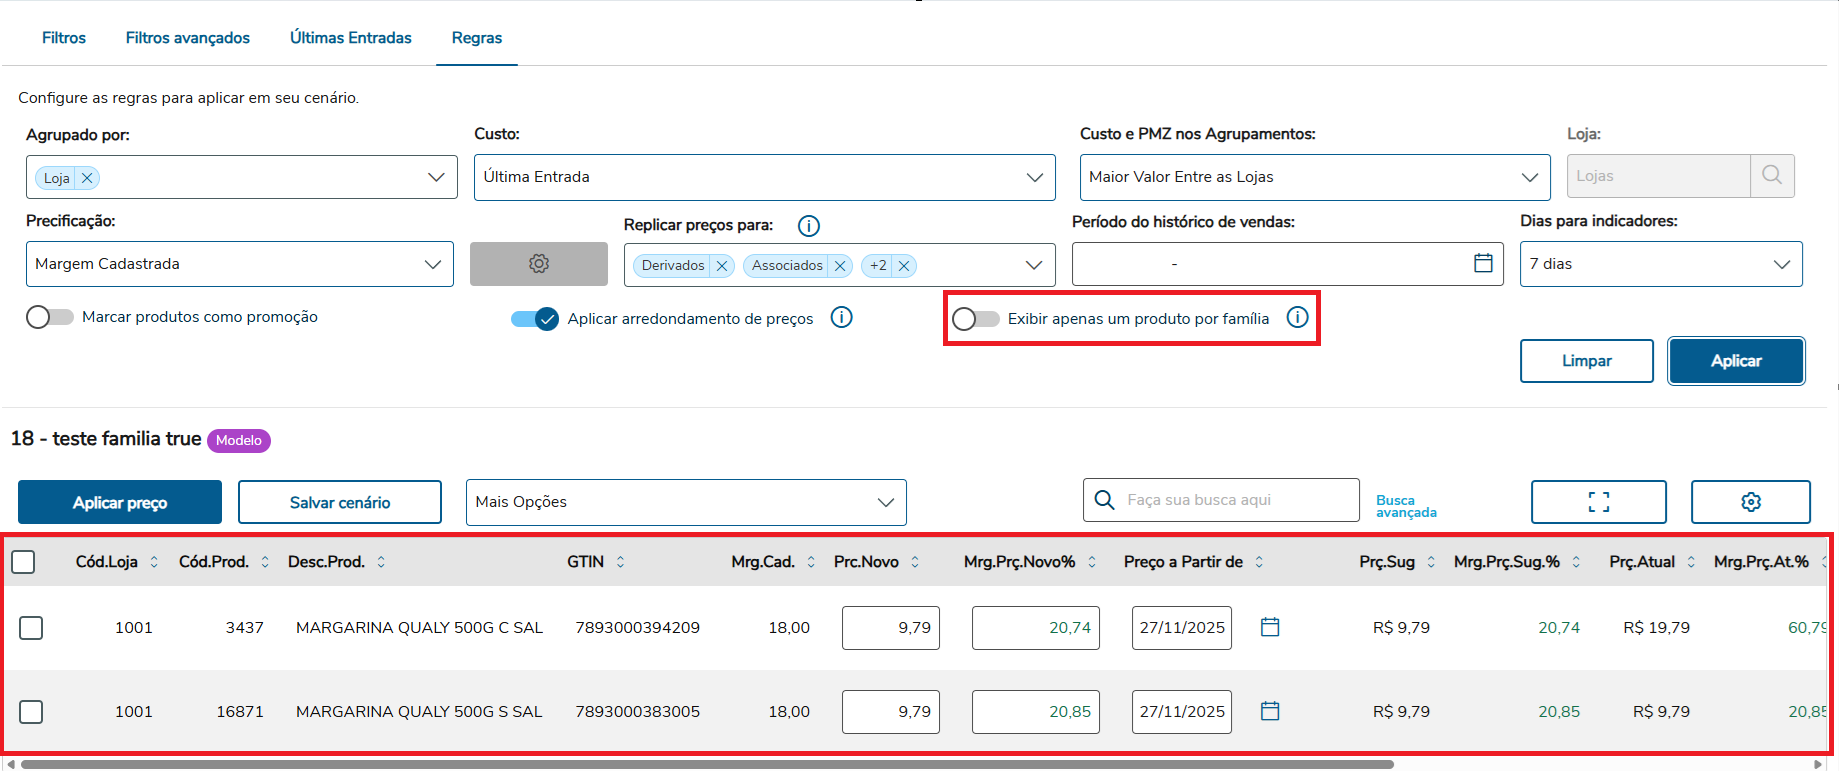Click the search magnifier icon in table search

coord(1105,500)
